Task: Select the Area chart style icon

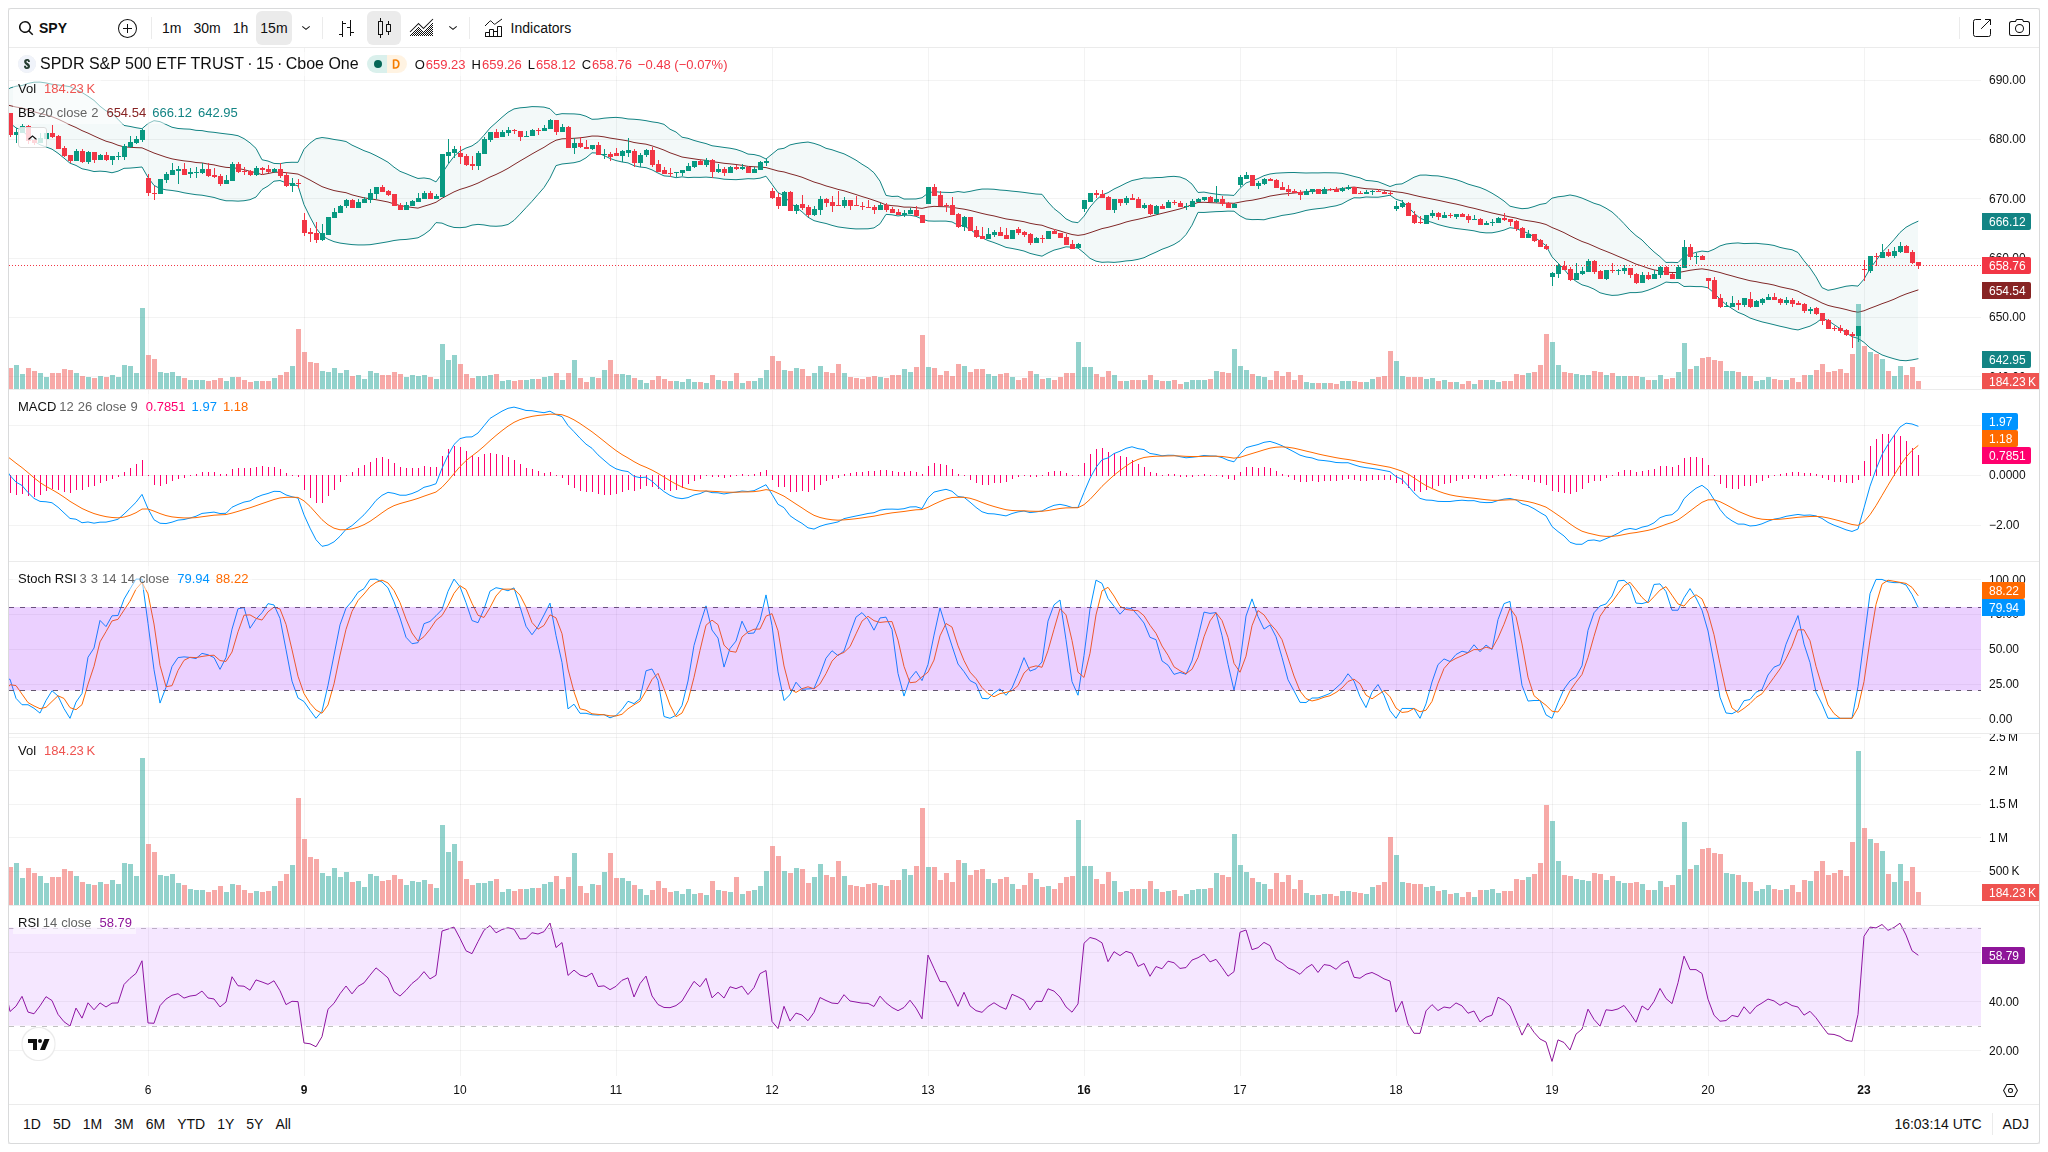Action: (422, 28)
